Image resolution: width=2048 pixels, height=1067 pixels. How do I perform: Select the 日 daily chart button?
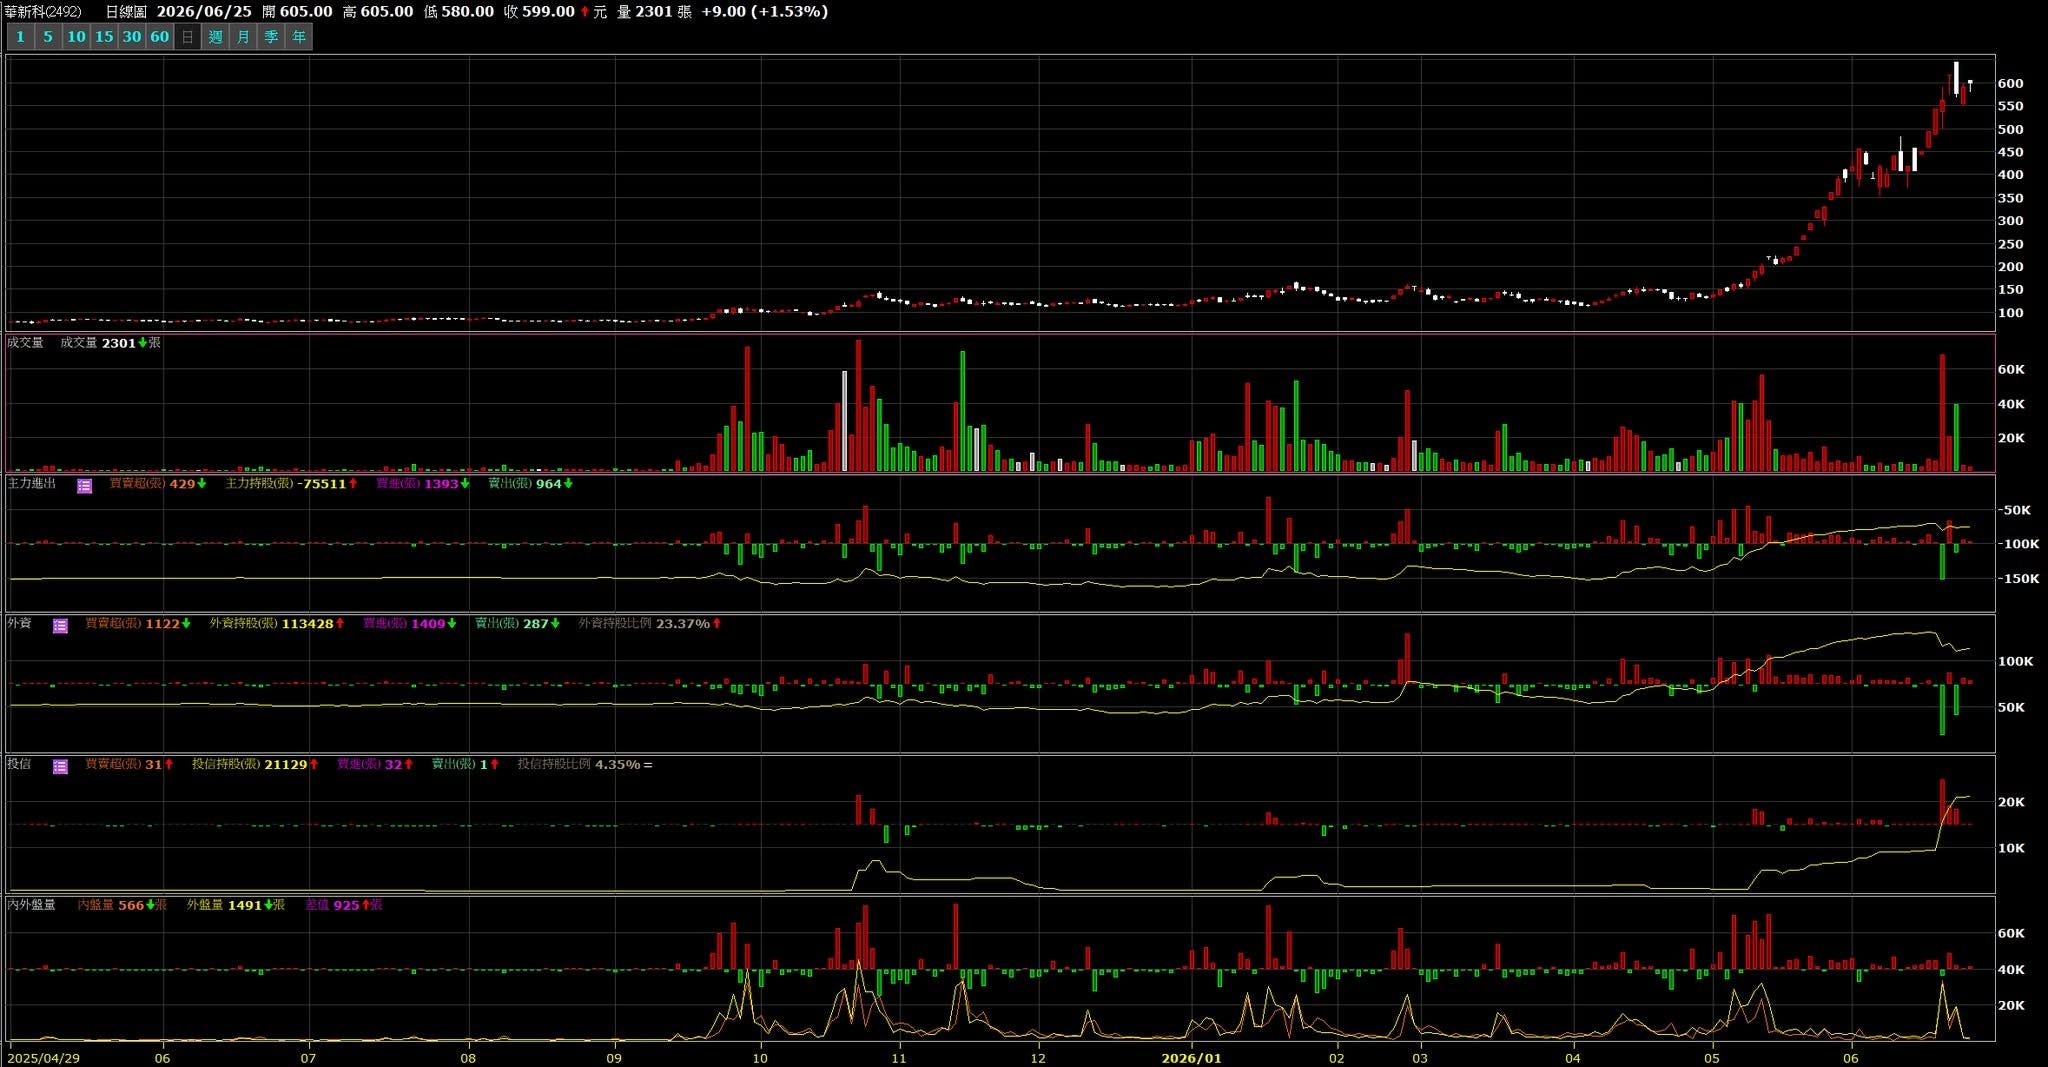[x=187, y=37]
